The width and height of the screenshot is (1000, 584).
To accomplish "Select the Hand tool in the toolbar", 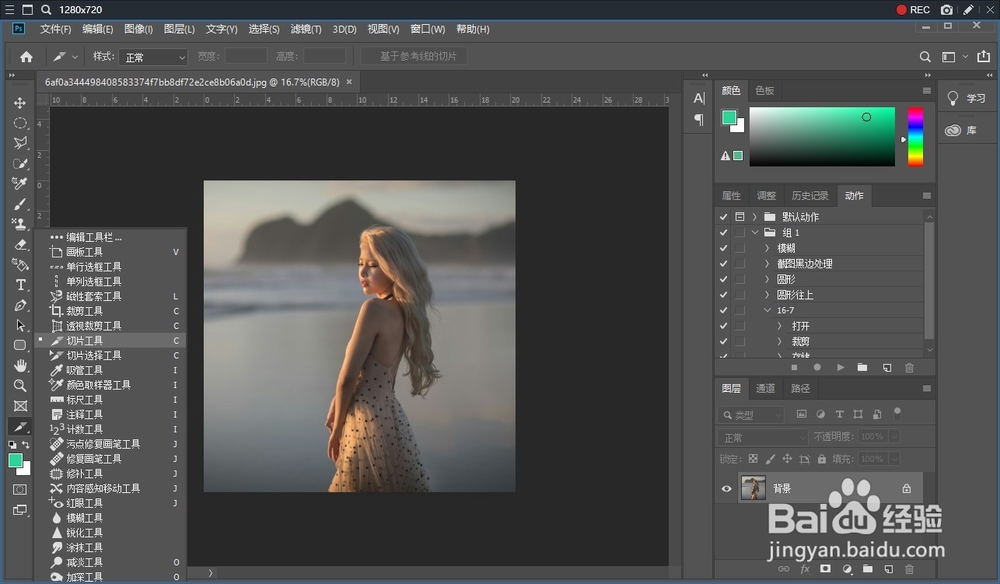I will [x=20, y=365].
